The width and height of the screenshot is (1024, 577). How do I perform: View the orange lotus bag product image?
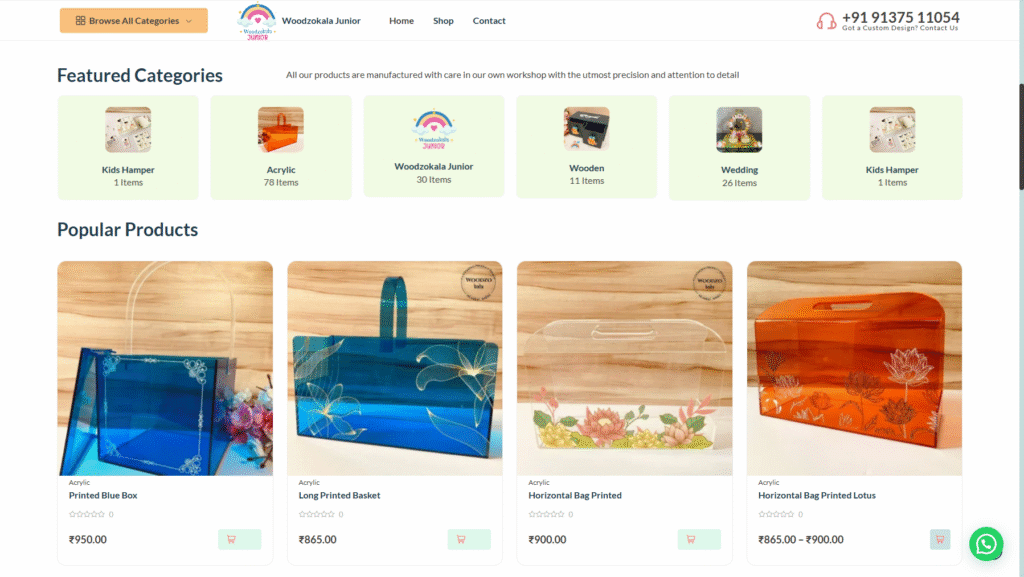tap(854, 368)
